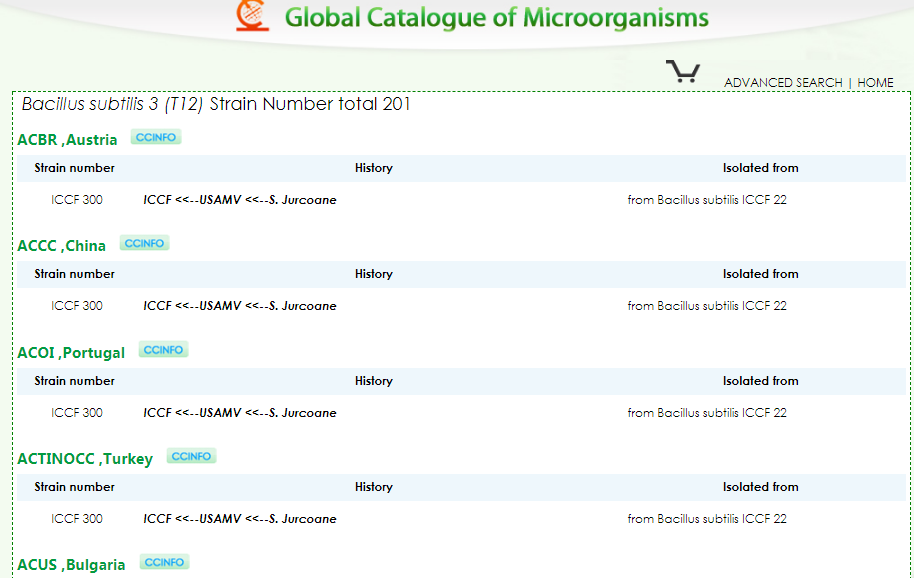The height and width of the screenshot is (578, 914).
Task: Open the ACUS, Bulgaria collection heading
Action: 71,565
